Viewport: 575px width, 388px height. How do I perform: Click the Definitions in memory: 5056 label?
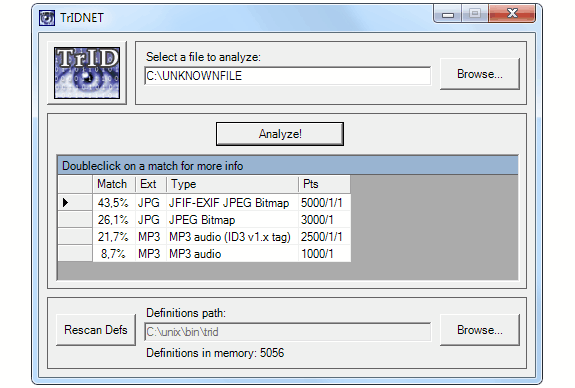[215, 353]
